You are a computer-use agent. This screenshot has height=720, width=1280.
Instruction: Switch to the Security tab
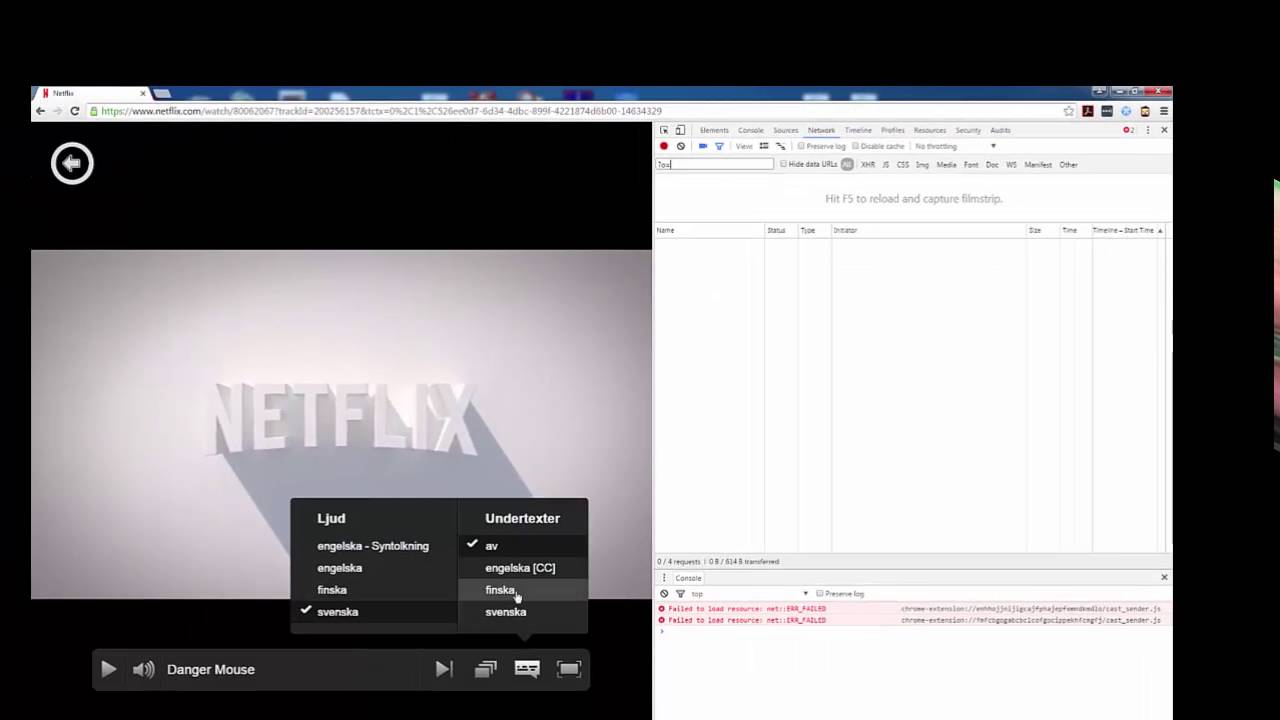click(x=968, y=130)
